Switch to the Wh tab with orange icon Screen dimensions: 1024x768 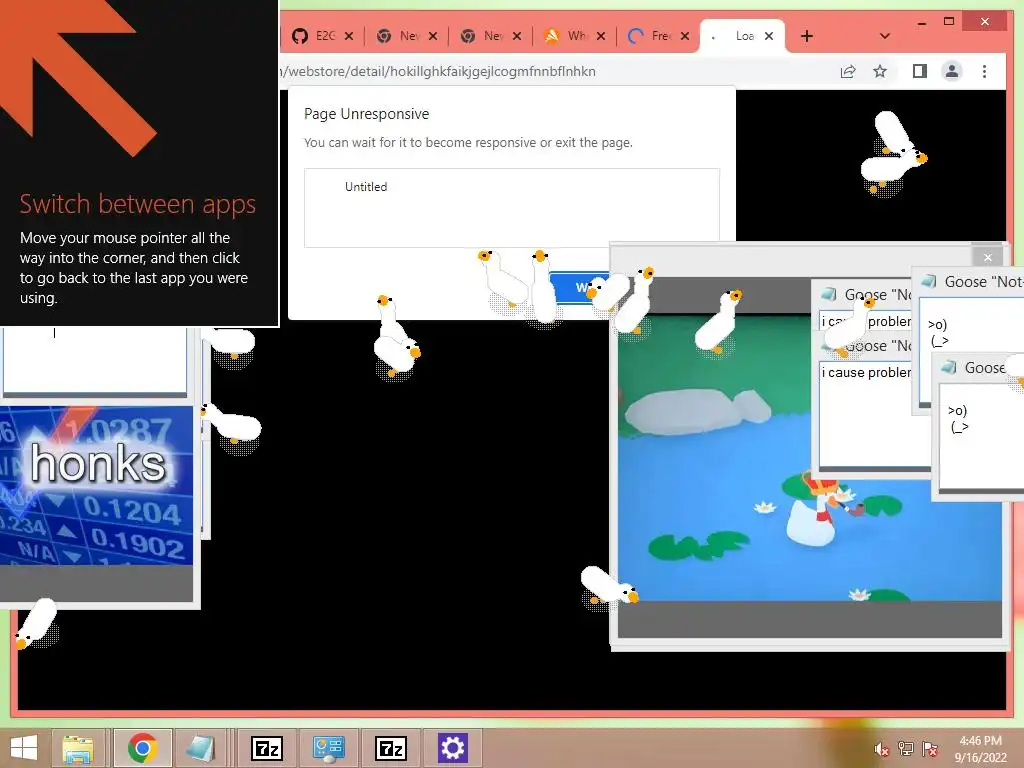(566, 36)
